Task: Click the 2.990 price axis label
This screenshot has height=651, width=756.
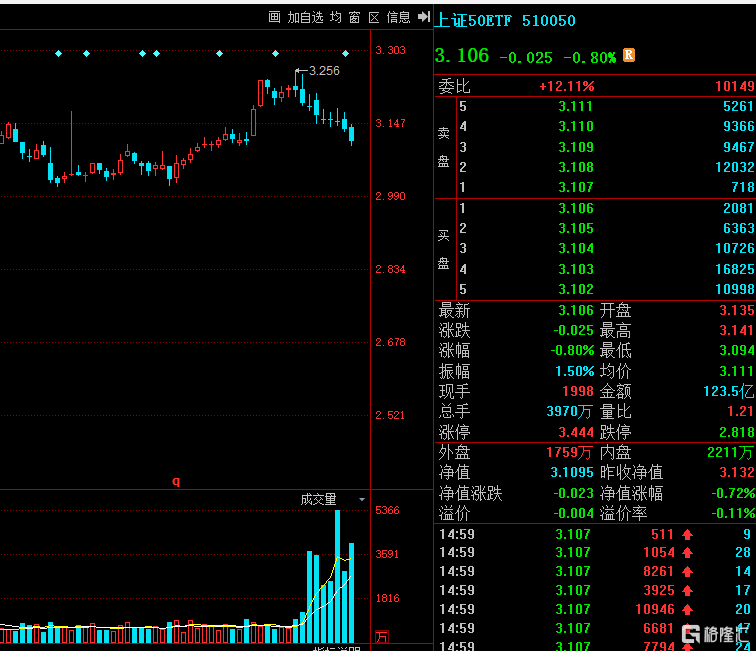Action: coord(391,196)
